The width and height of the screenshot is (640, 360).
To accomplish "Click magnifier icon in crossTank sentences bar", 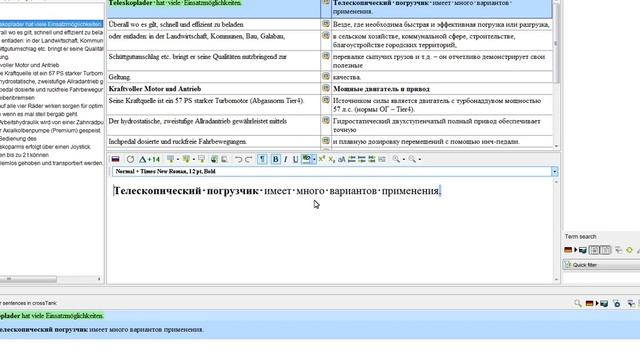I will (578, 303).
